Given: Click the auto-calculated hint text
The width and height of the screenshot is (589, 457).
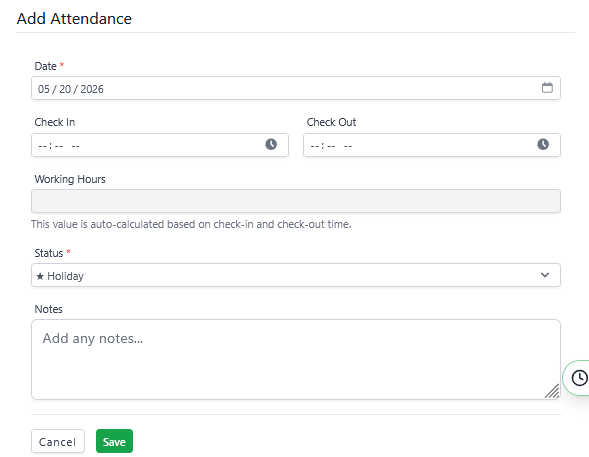Looking at the screenshot, I should (191, 224).
